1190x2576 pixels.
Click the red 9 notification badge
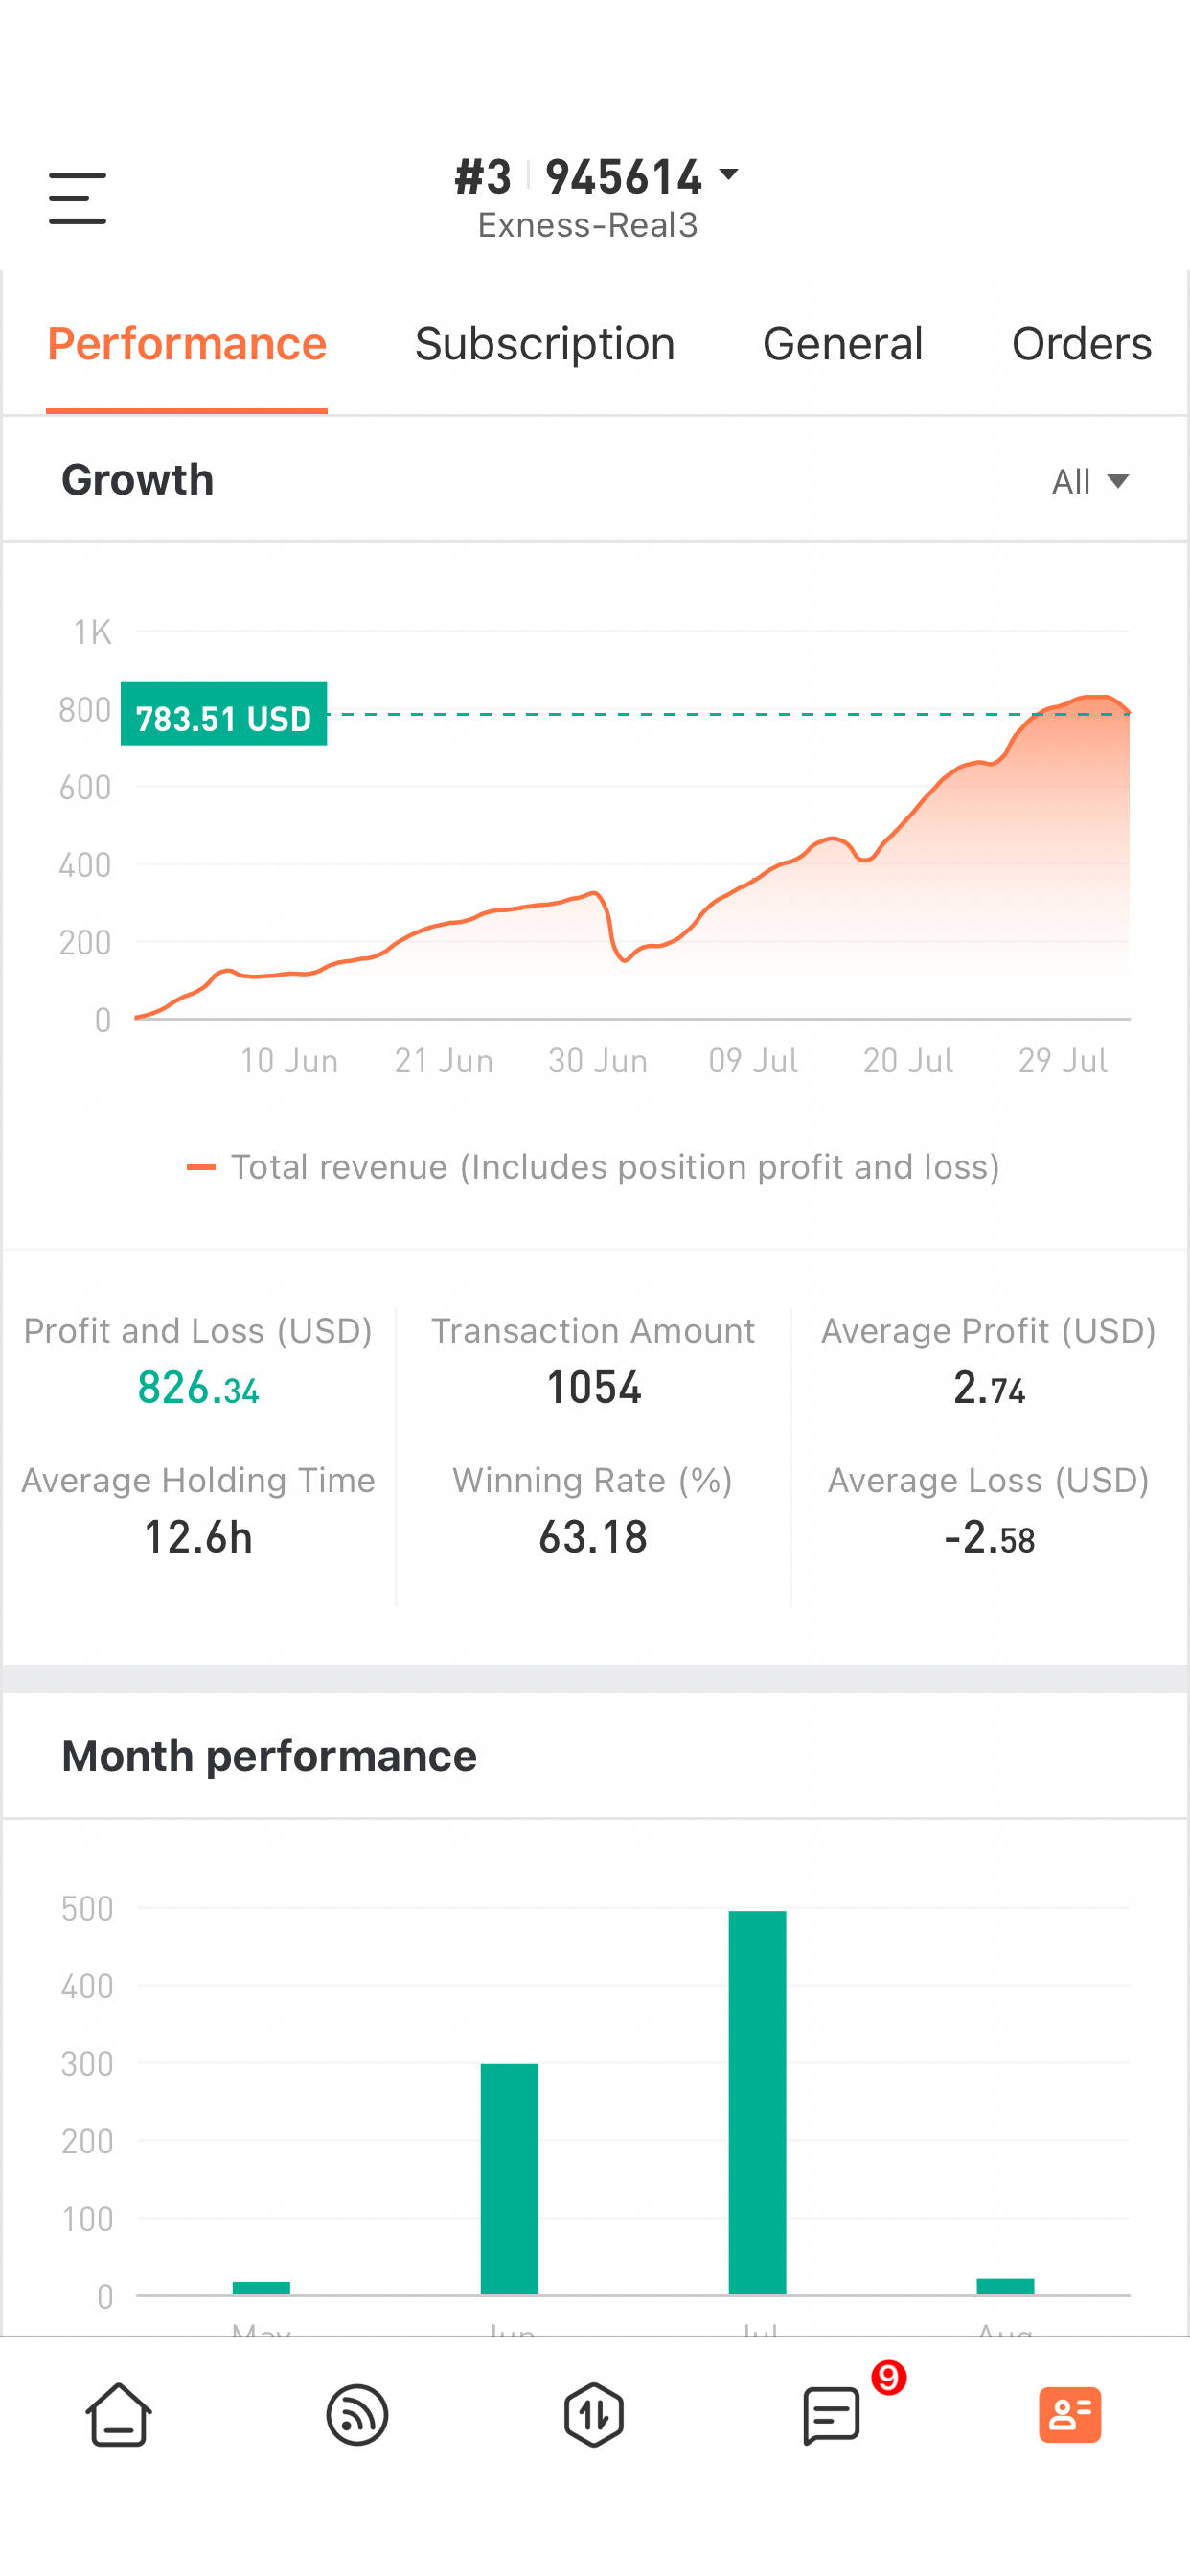[888, 2377]
